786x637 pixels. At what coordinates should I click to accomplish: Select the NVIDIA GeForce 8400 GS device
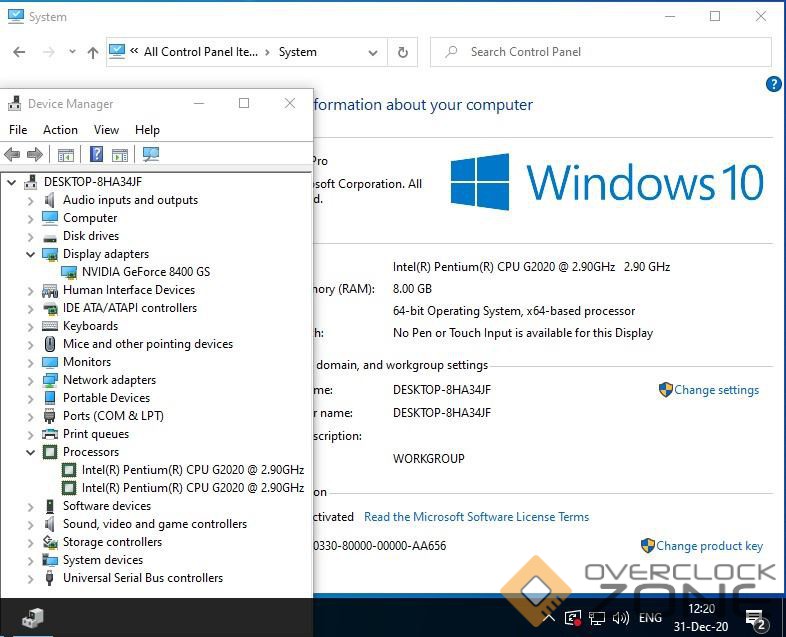pos(145,272)
